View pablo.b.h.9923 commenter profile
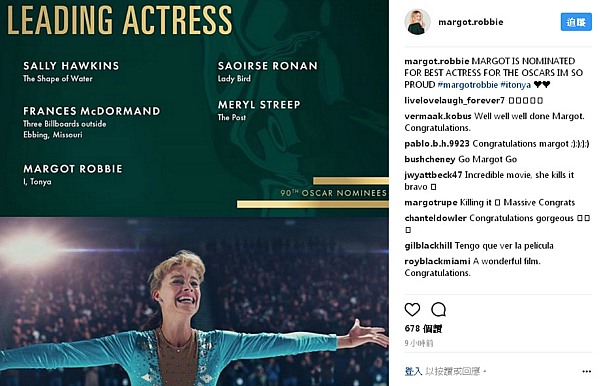 click(437, 144)
